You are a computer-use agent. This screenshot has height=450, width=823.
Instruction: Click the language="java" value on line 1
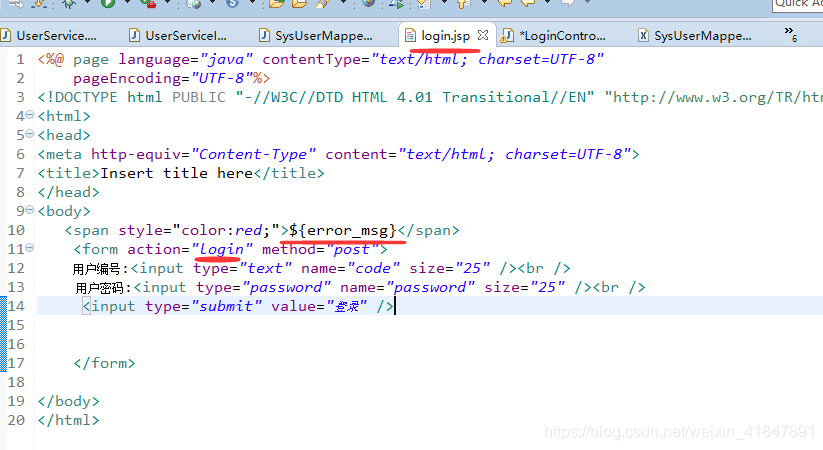coord(226,59)
